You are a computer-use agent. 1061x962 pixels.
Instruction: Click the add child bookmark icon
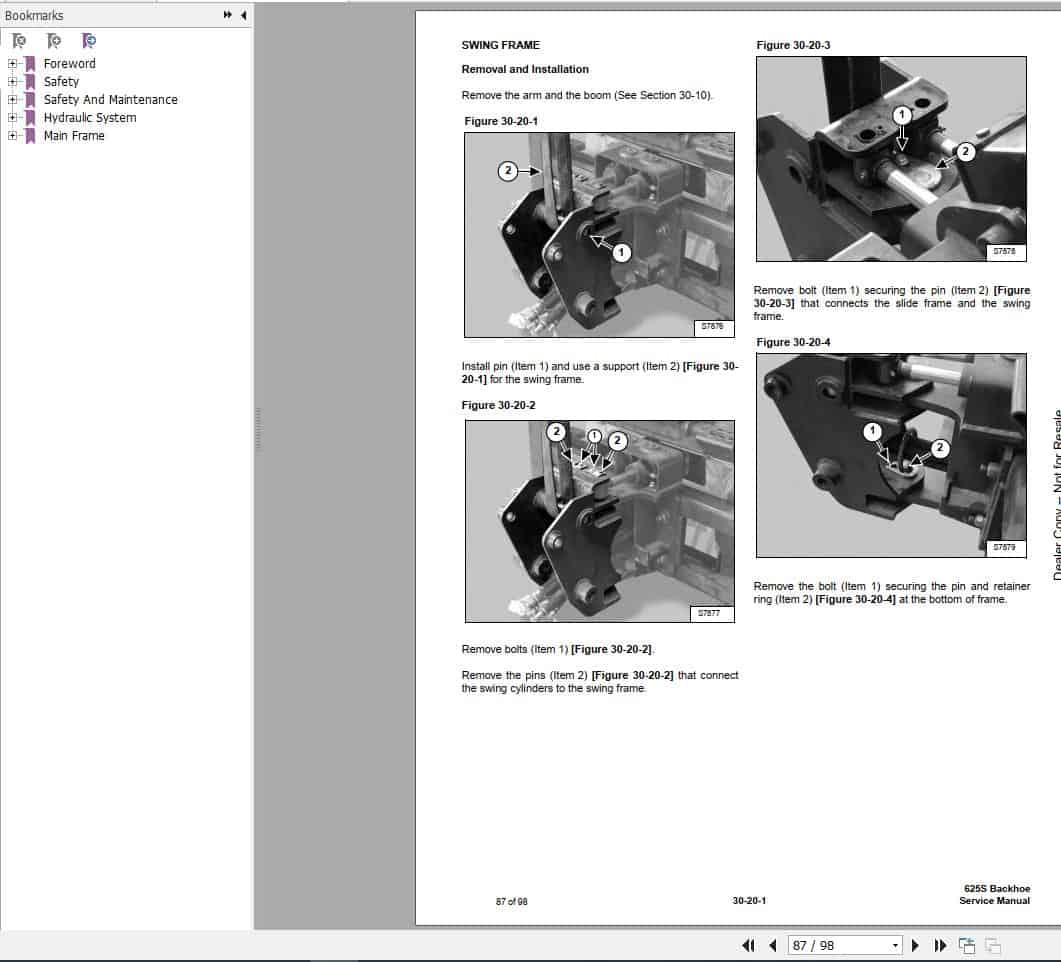(89, 40)
